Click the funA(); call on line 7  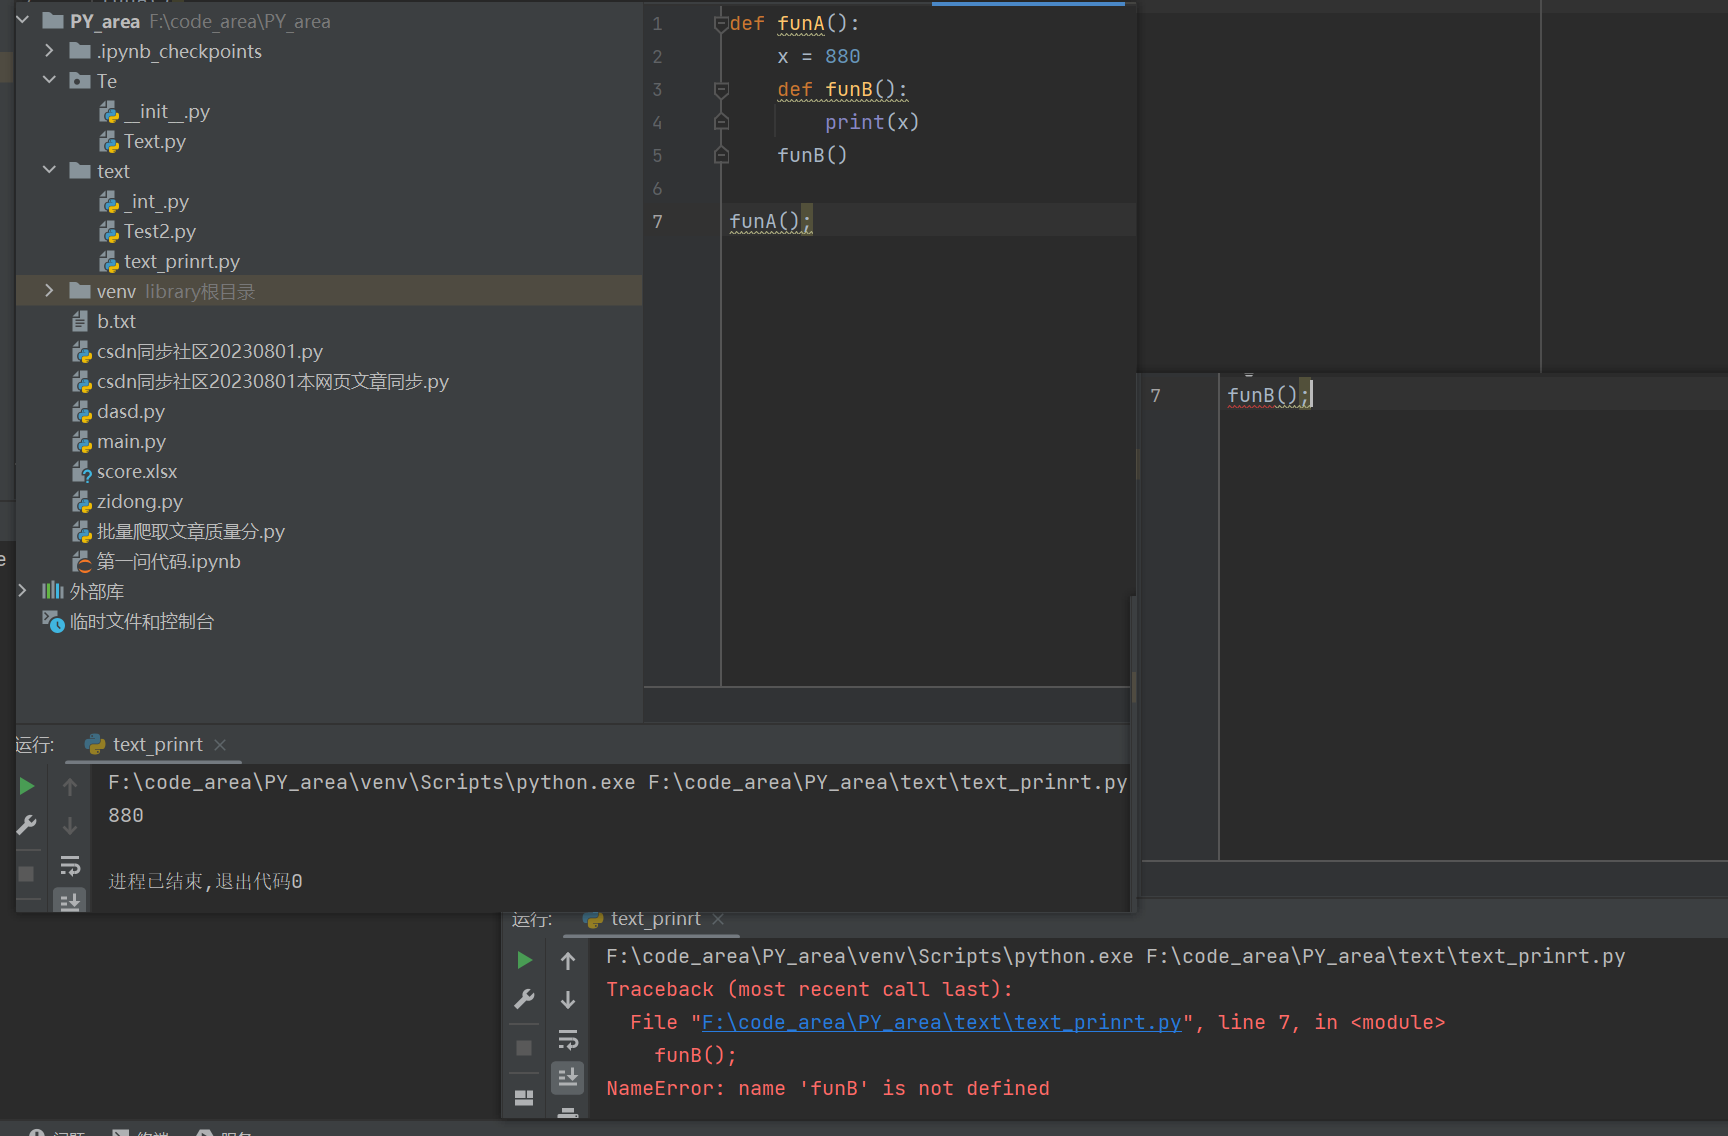coord(770,221)
